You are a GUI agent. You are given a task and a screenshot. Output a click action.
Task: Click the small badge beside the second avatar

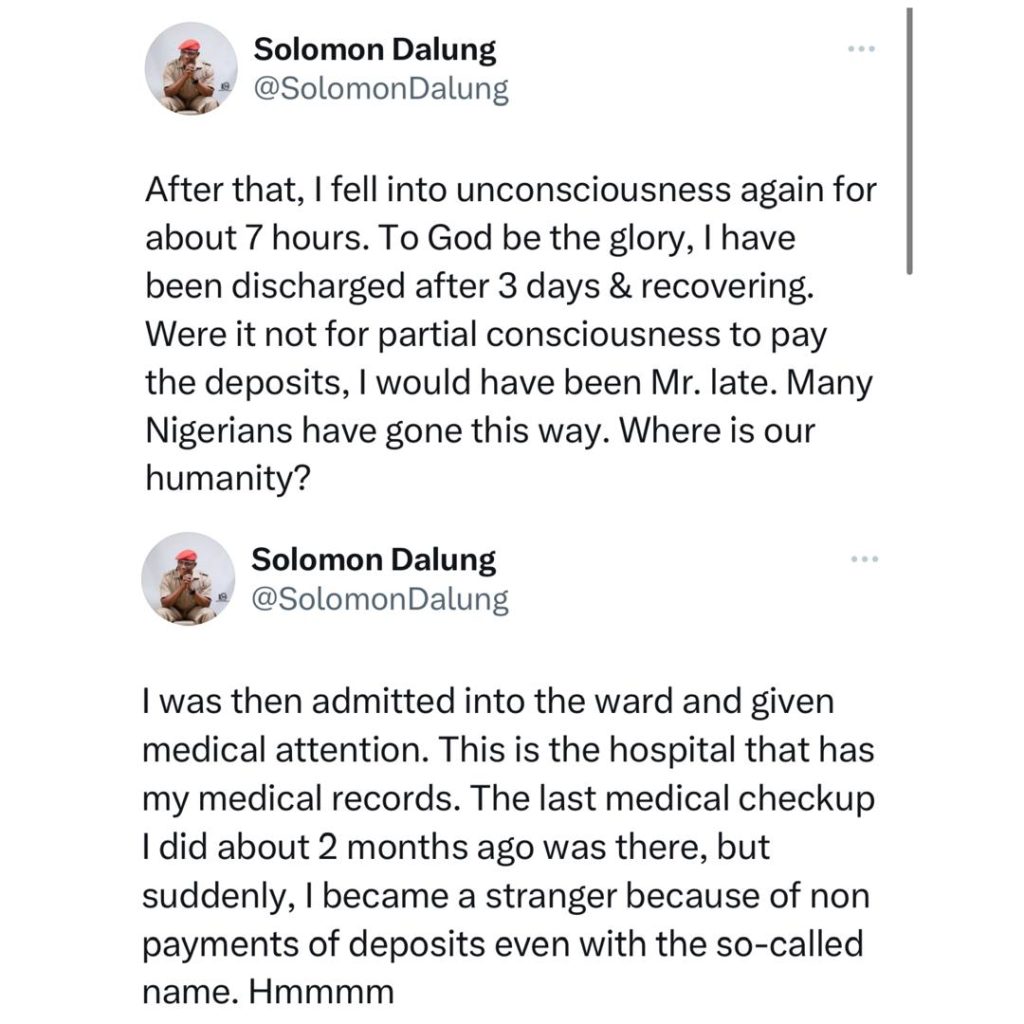226,597
